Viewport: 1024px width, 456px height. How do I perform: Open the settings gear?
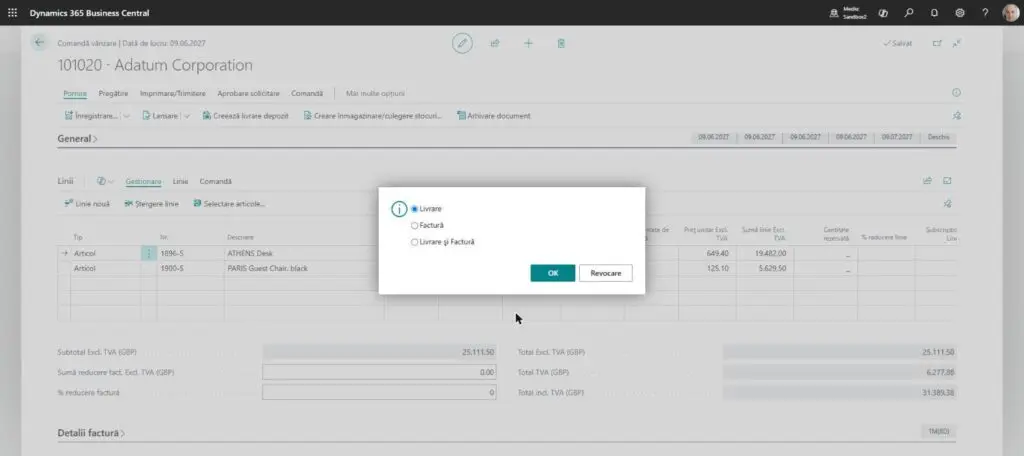click(959, 12)
